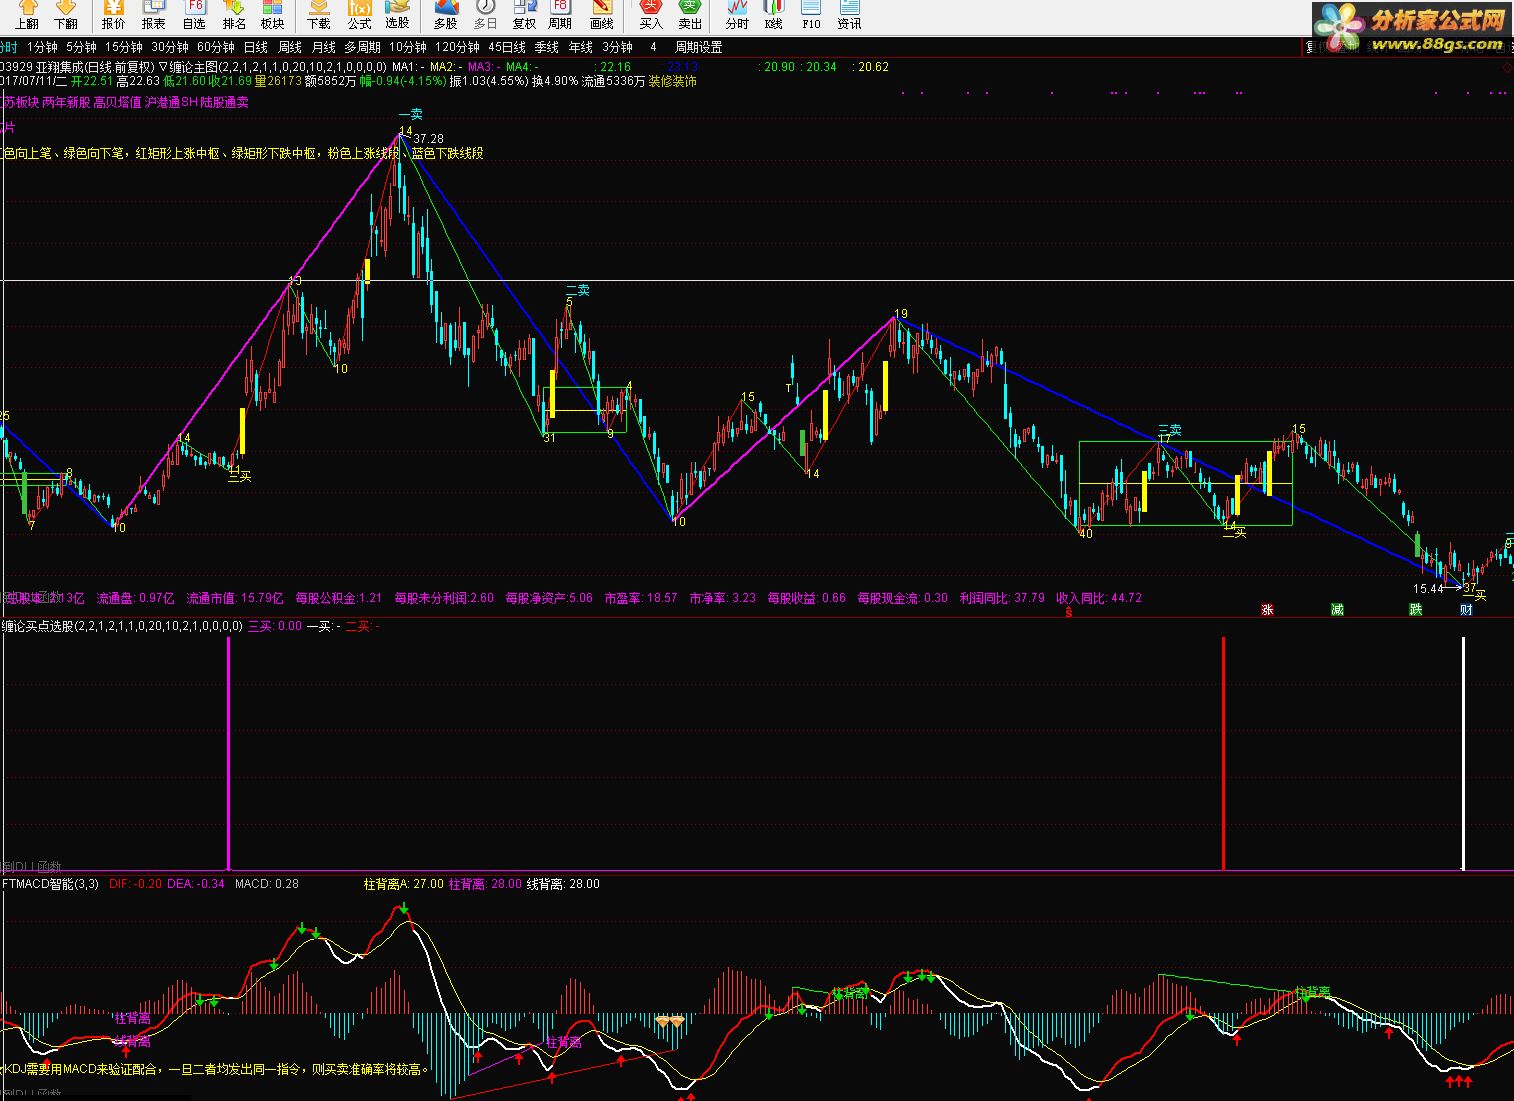
Task: Click the blue 财 marker on the chart axis
Action: (x=1466, y=610)
